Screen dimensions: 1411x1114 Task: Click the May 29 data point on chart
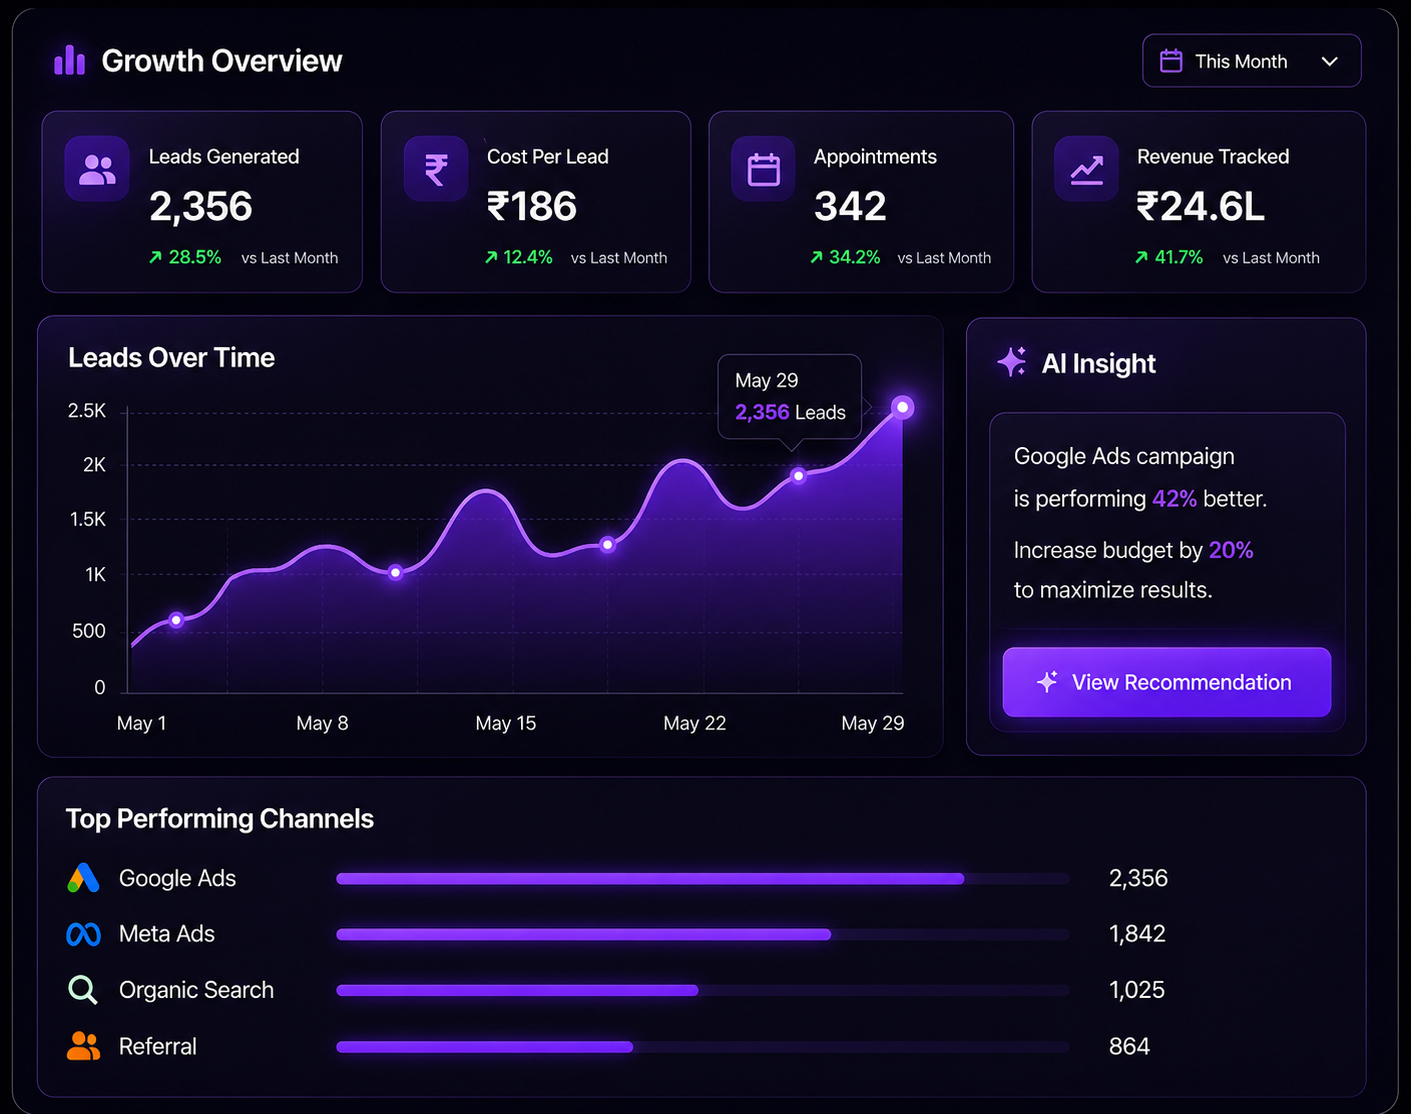pos(902,407)
